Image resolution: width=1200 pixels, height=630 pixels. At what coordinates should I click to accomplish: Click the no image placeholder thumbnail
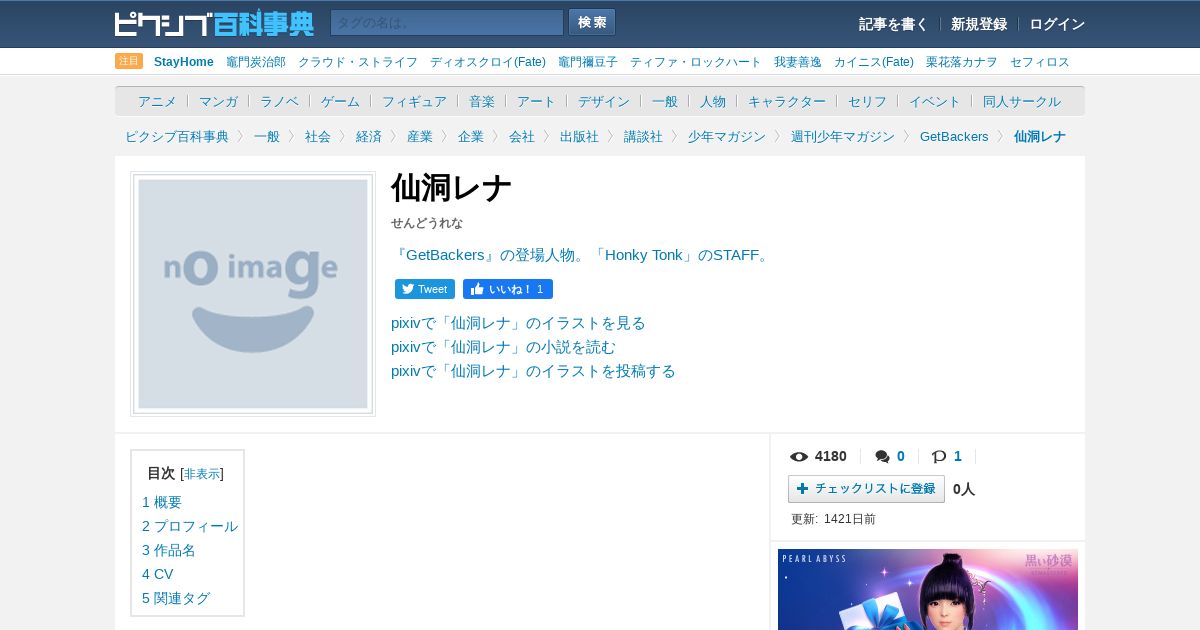pos(253,294)
